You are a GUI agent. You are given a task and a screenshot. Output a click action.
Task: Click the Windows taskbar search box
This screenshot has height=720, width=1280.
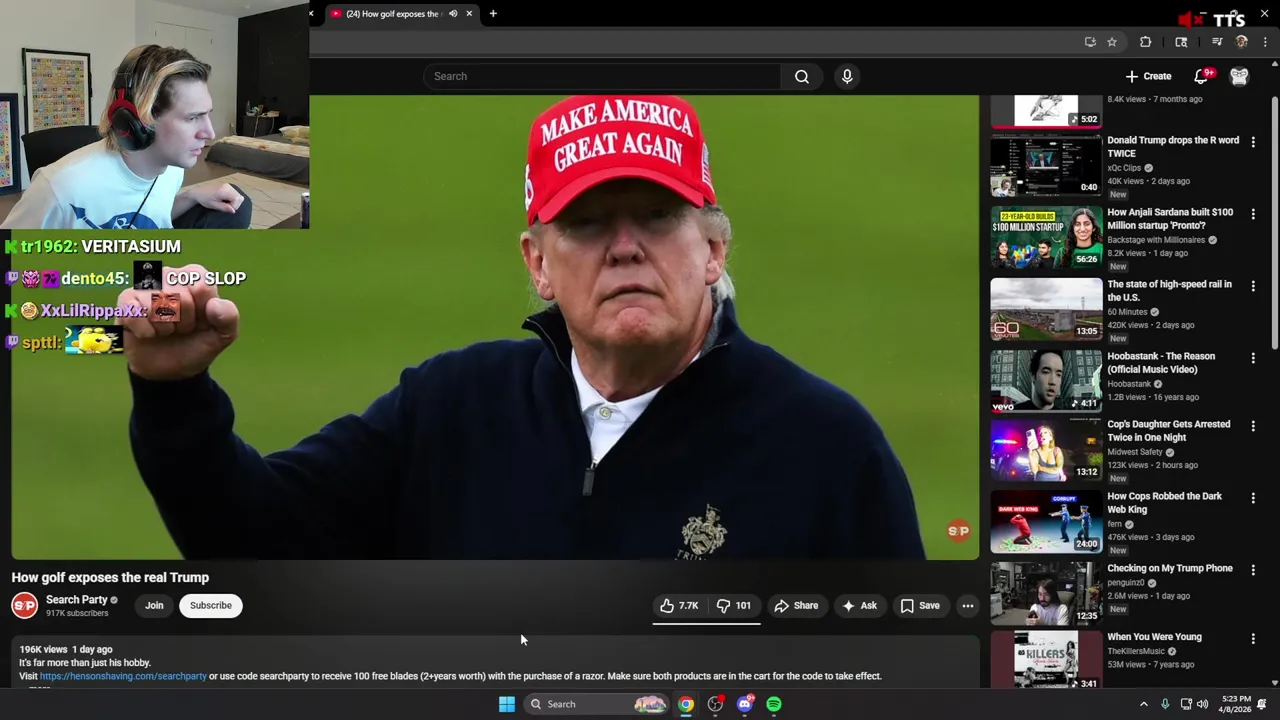[x=595, y=704]
